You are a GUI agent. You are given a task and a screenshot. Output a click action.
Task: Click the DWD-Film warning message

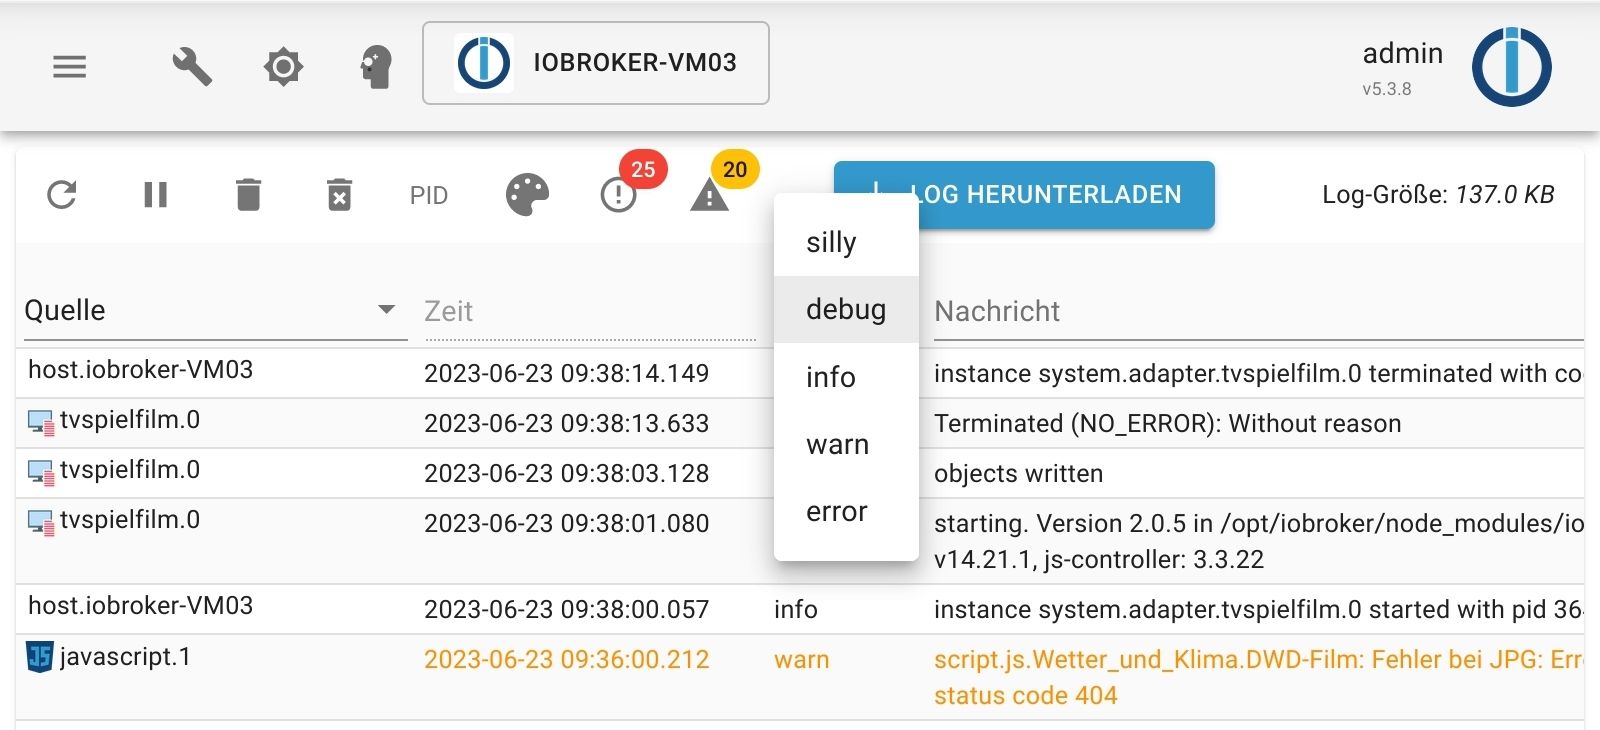[1258, 677]
